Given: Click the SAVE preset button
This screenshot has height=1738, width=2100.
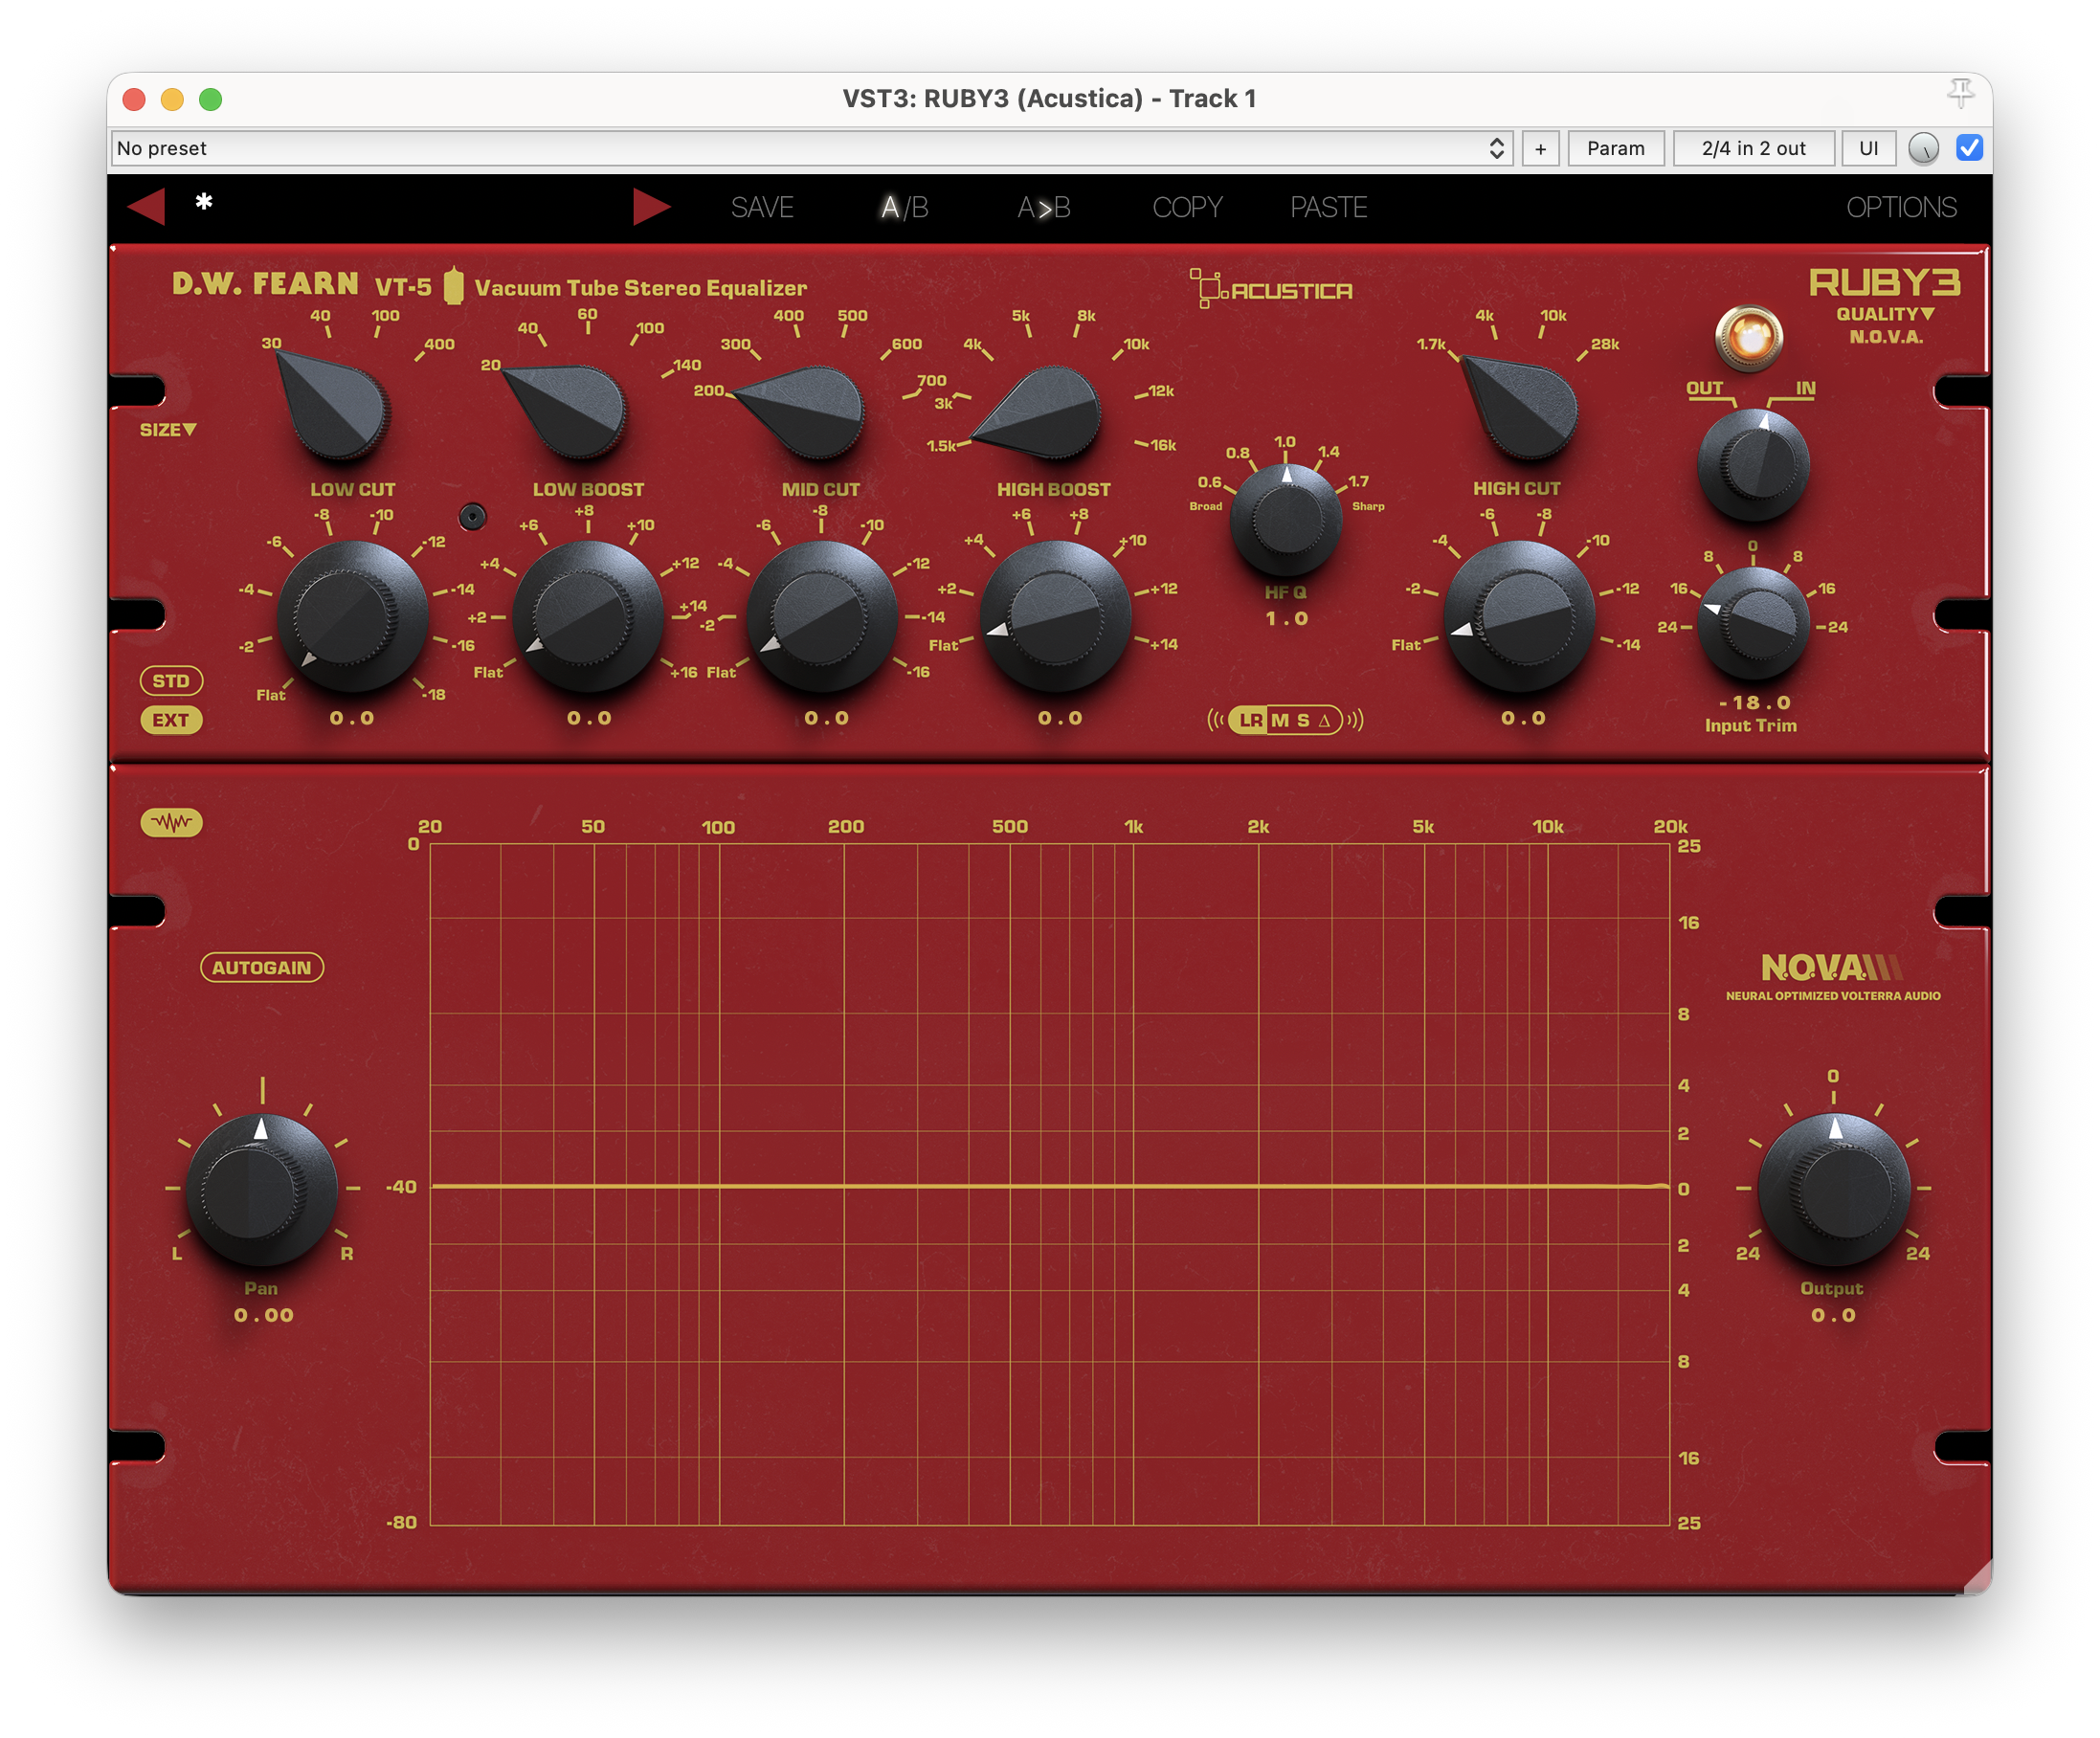Looking at the screenshot, I should (x=763, y=207).
